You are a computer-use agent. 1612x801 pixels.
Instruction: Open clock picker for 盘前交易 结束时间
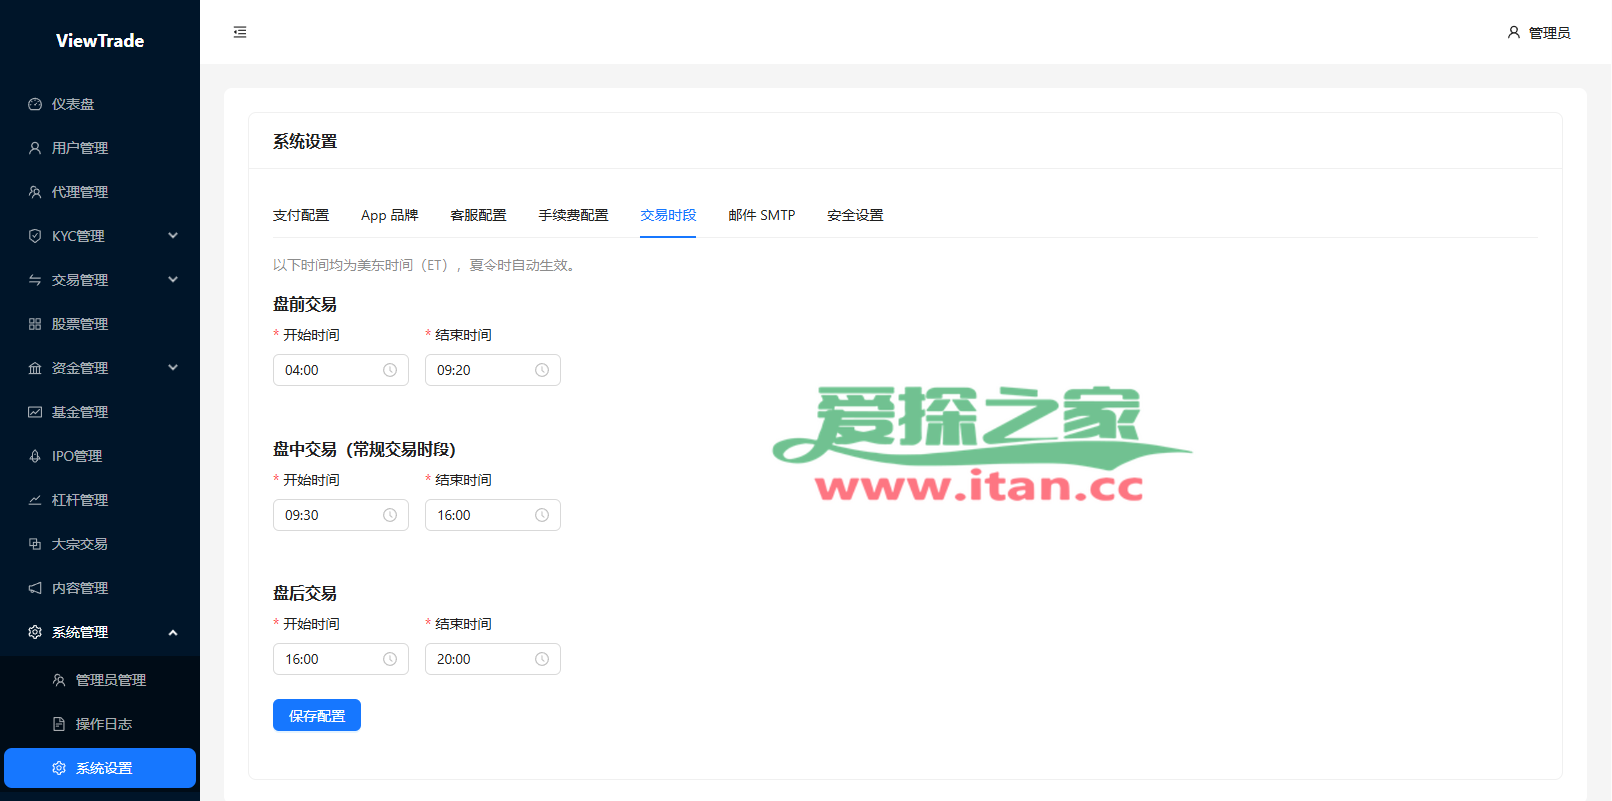click(x=542, y=370)
